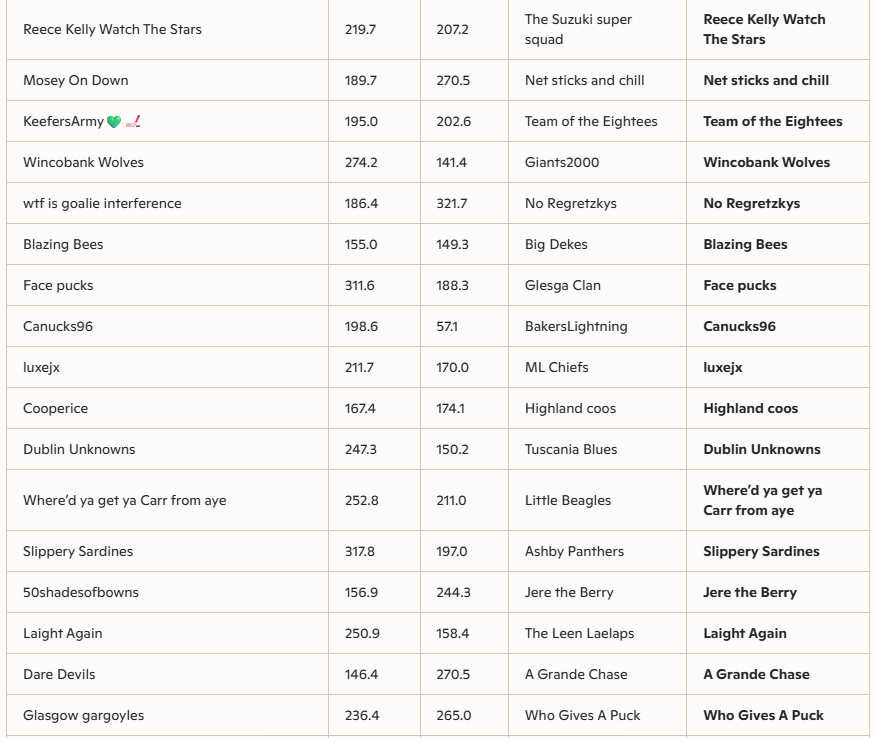Select the 317.8 score for Slippery Sardines
The image size is (875, 738).
pos(361,552)
